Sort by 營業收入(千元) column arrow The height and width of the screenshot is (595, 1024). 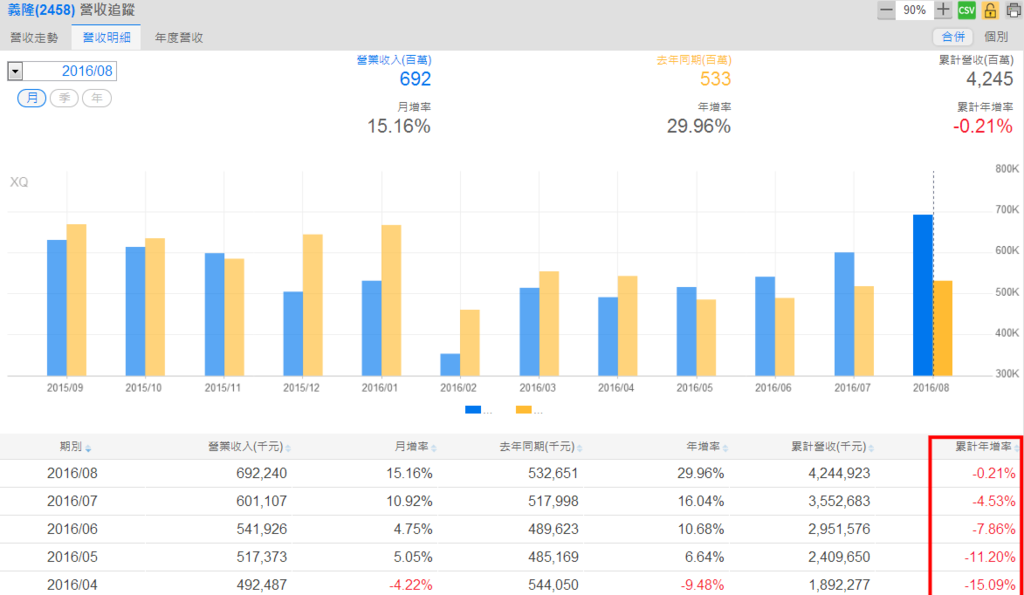[x=288, y=449]
